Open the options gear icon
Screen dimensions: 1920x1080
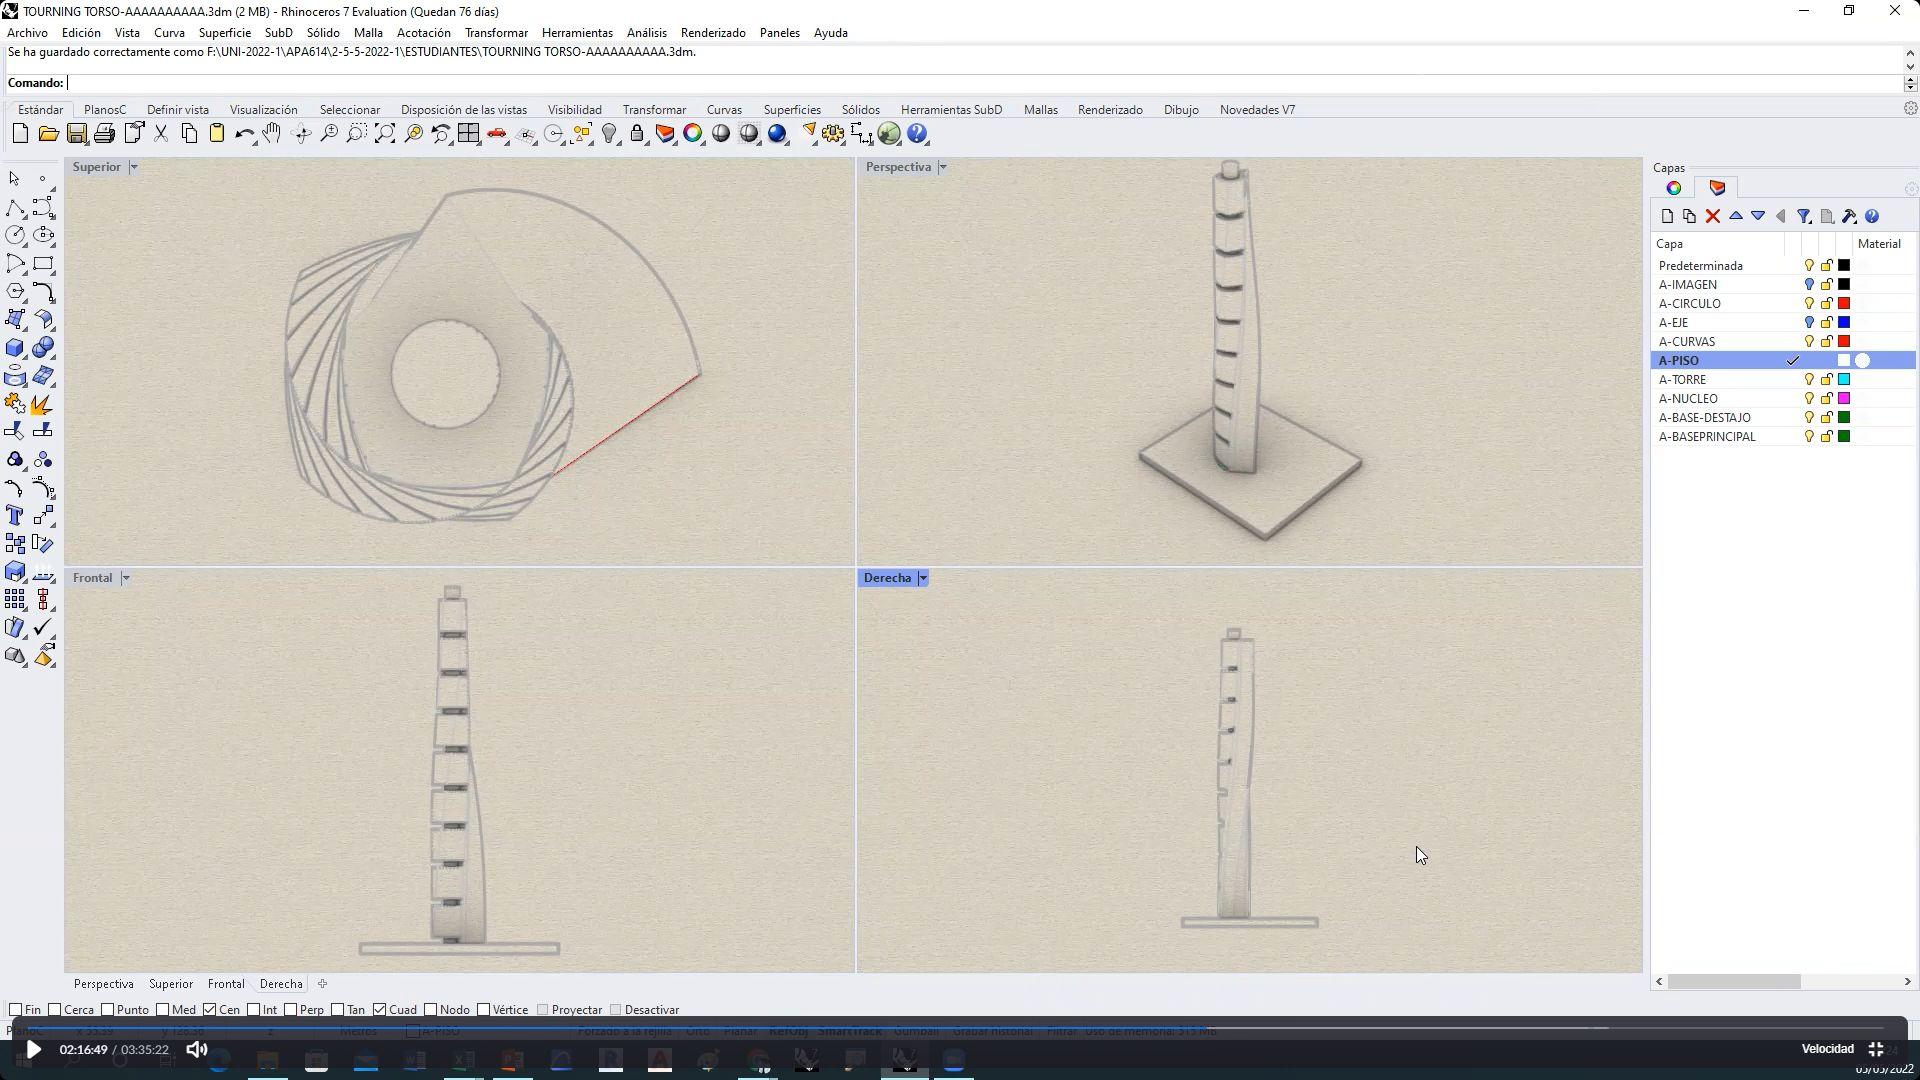(x=833, y=134)
